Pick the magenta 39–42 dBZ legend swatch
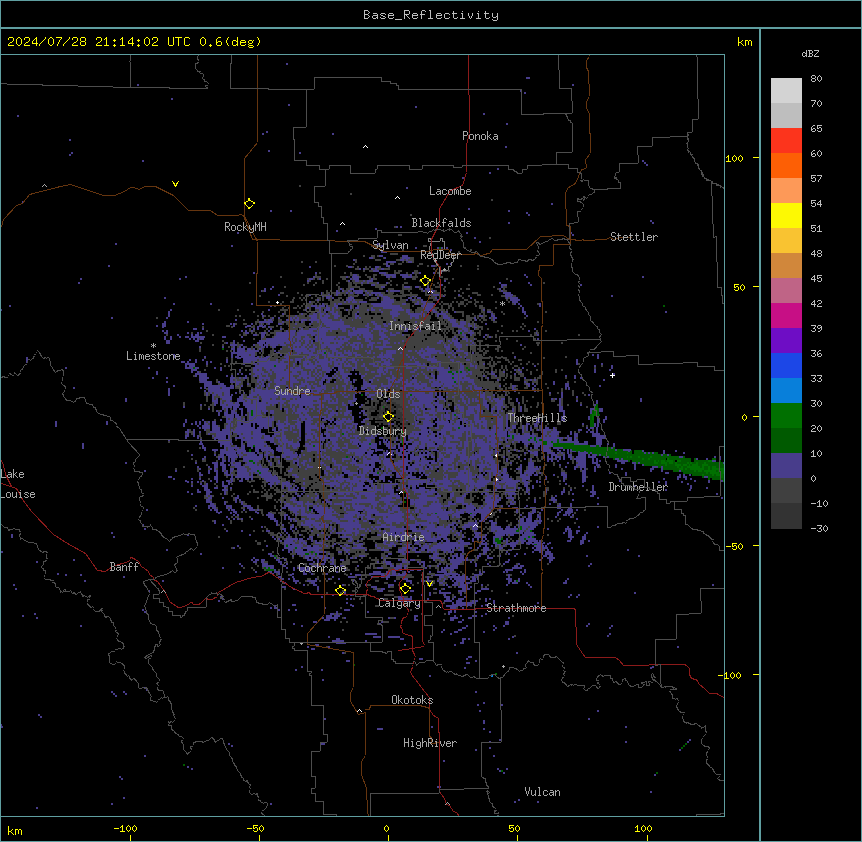Viewport: 862px width, 842px height. pos(786,315)
